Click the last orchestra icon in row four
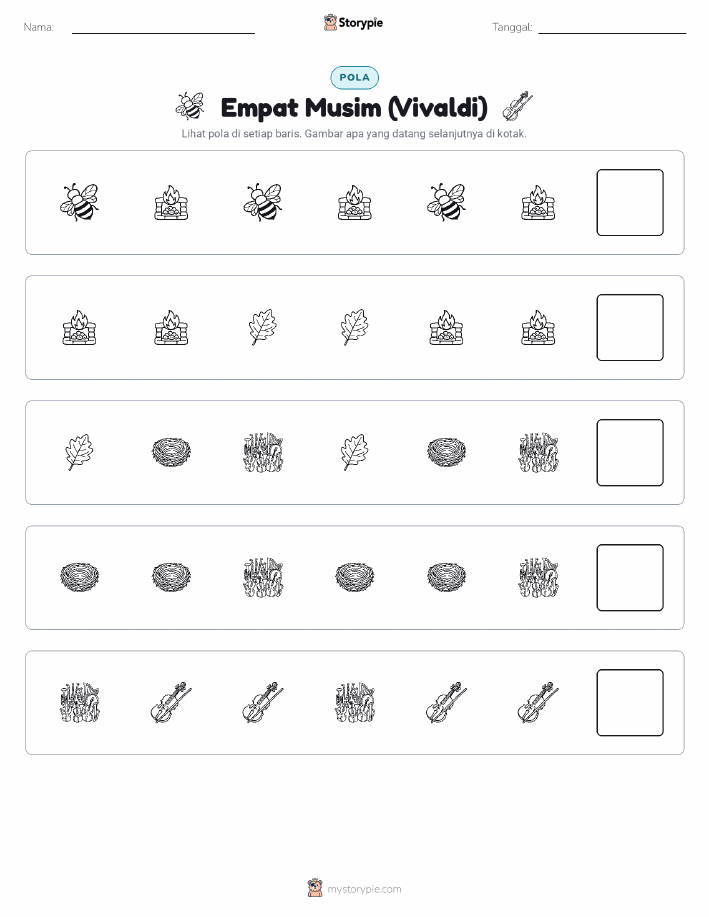This screenshot has height=917, width=709. [x=538, y=578]
